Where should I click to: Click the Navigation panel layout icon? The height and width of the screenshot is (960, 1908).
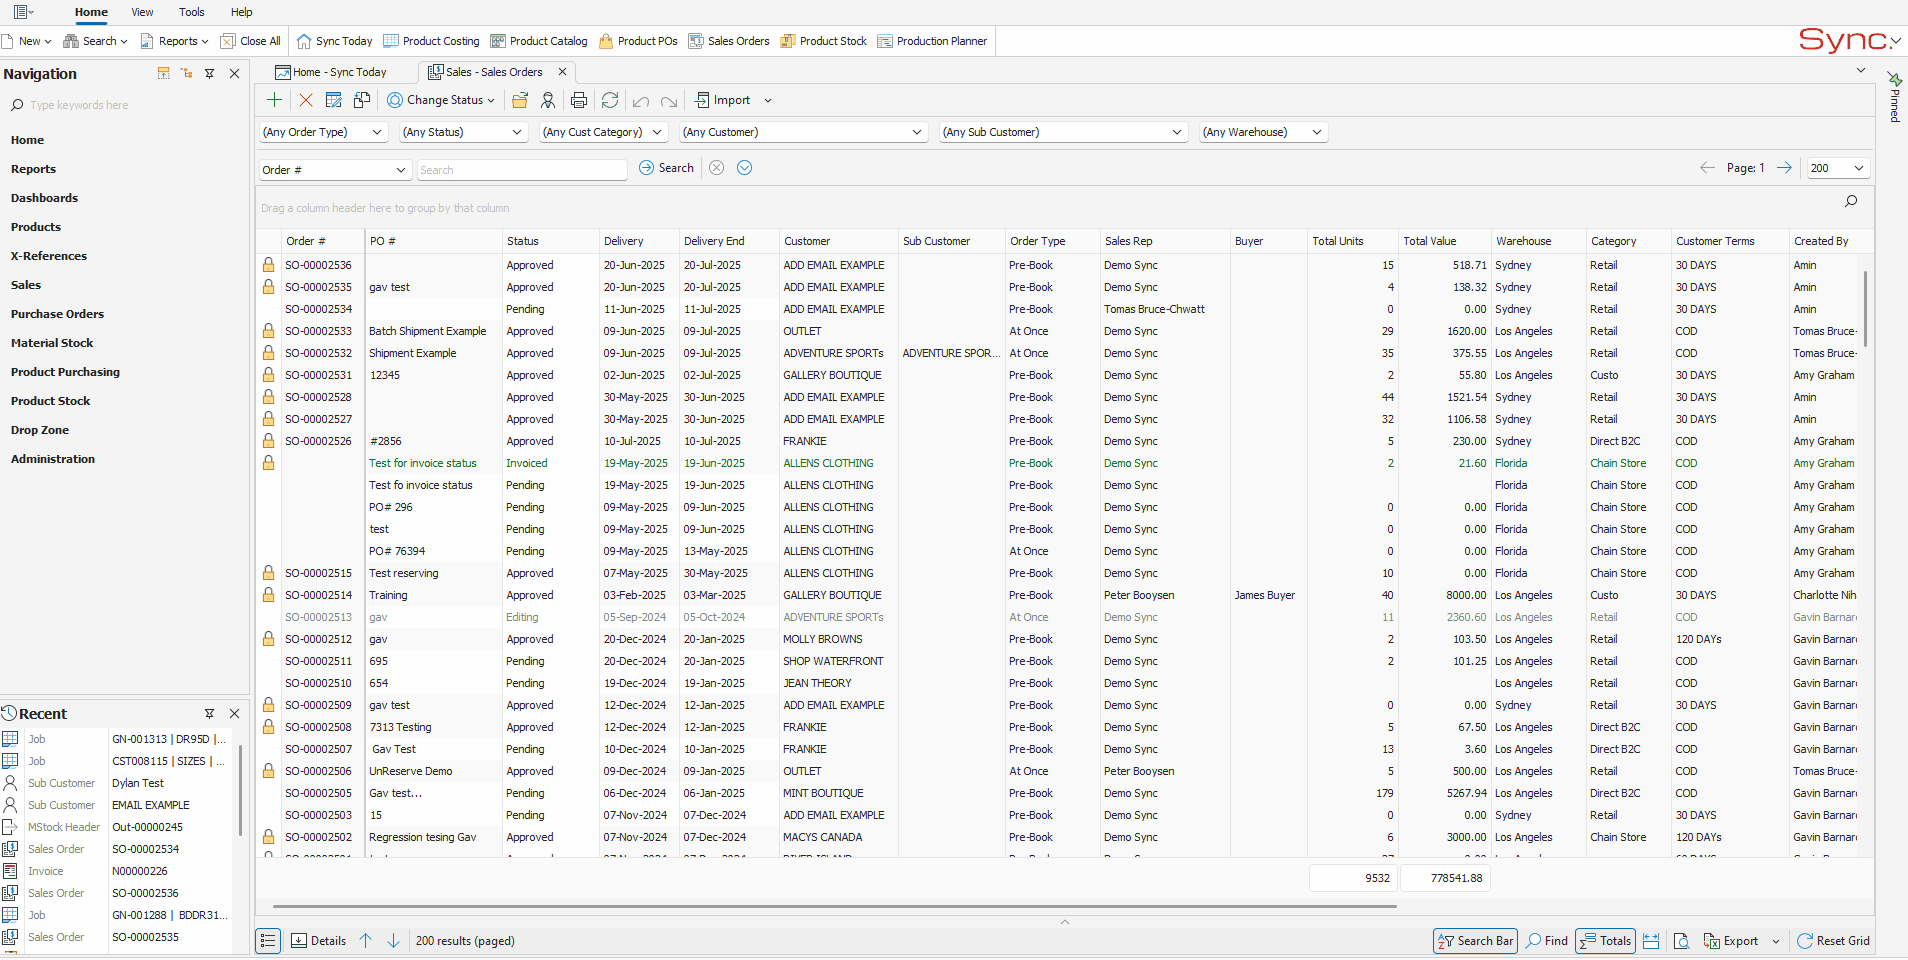(x=164, y=73)
